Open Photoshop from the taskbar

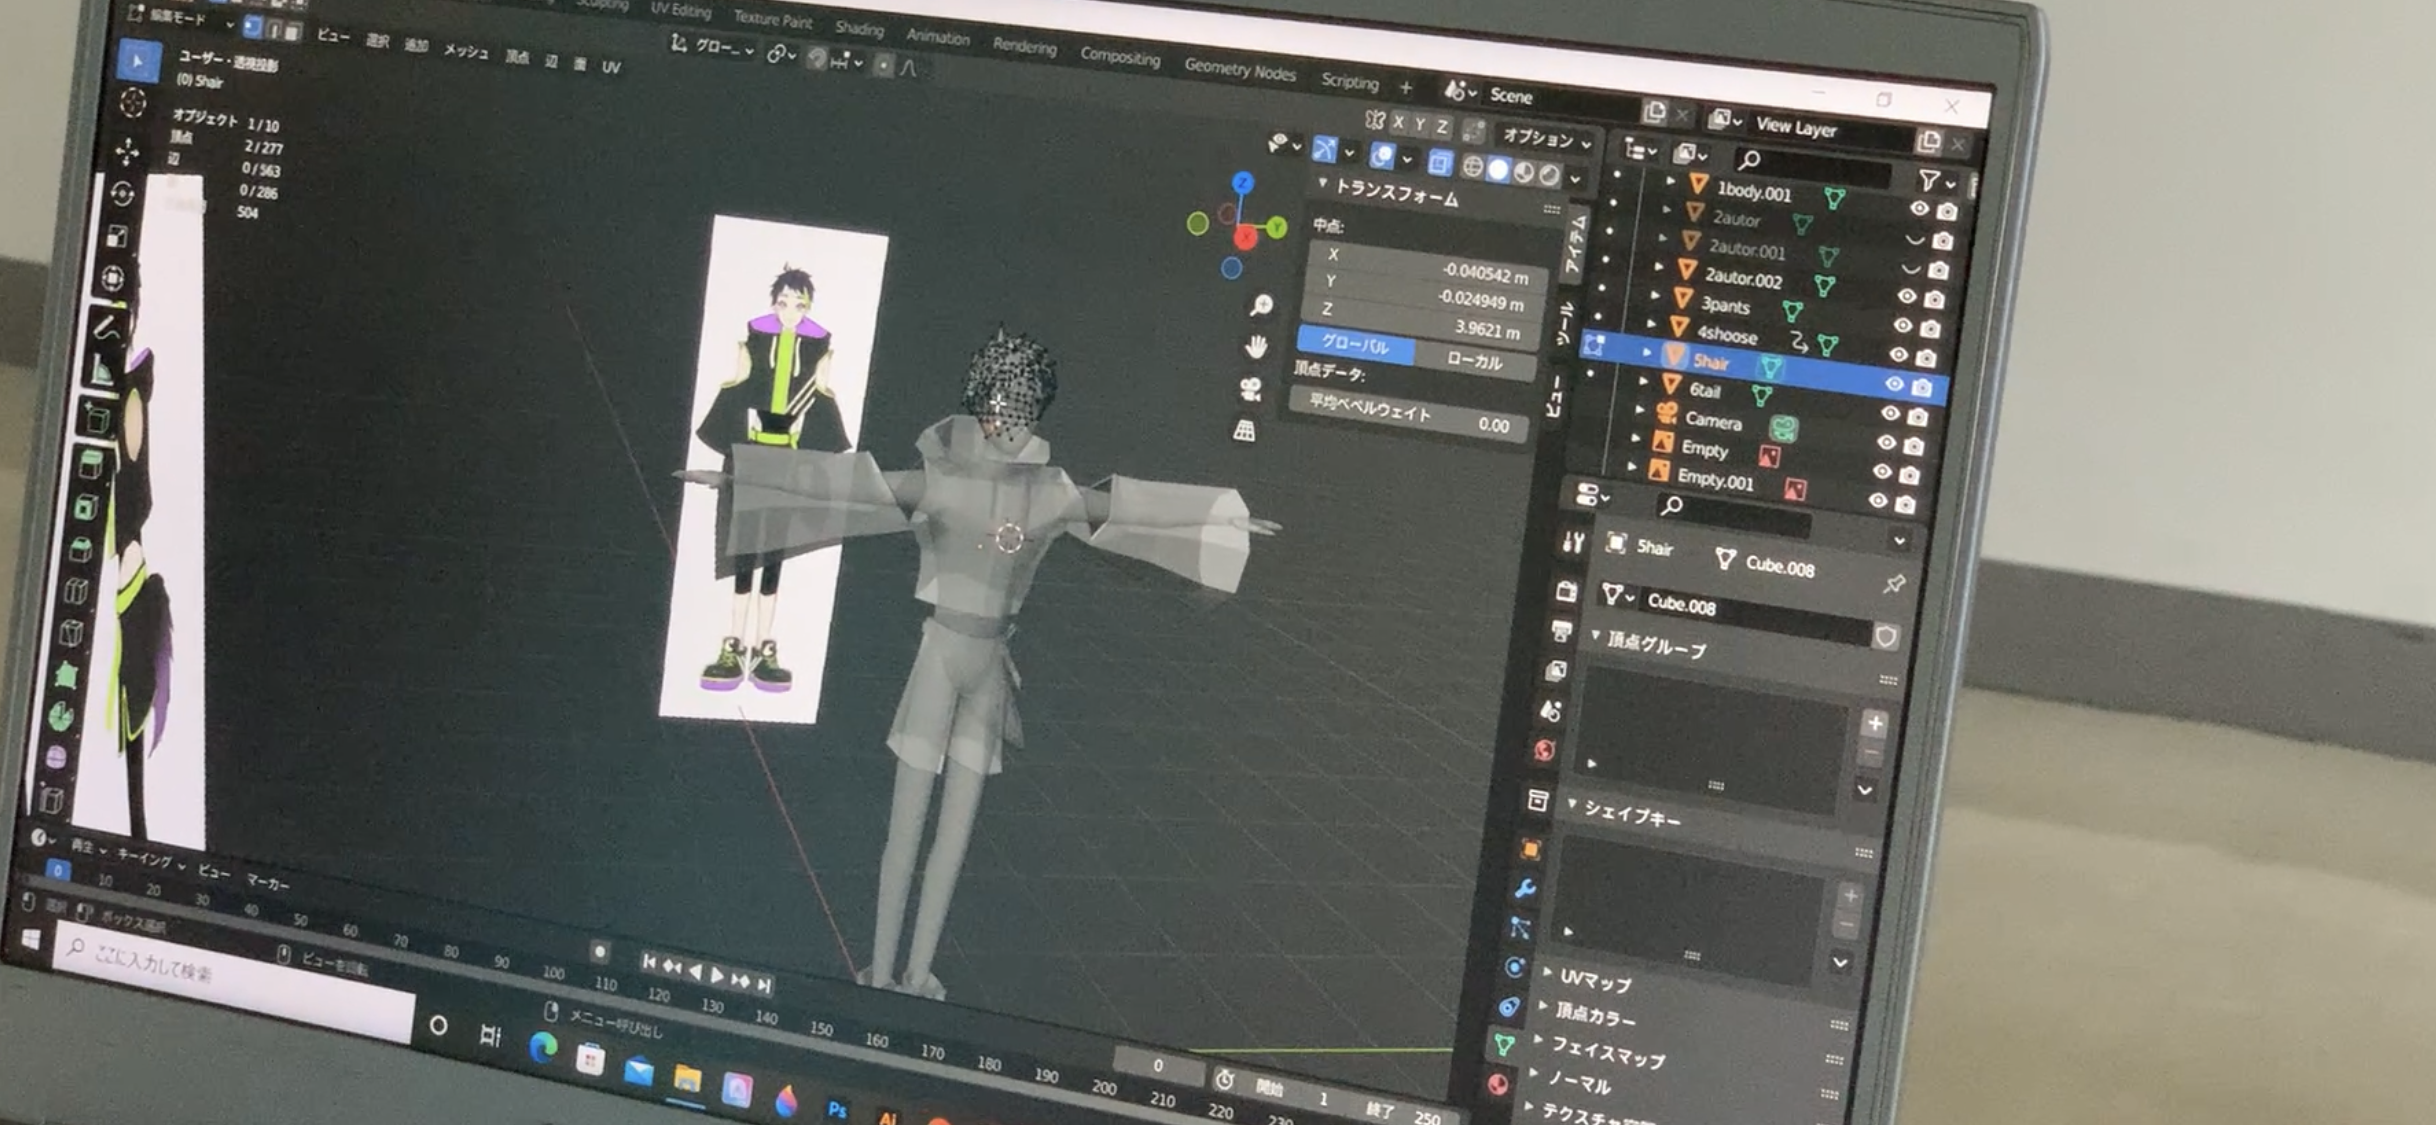837,1109
